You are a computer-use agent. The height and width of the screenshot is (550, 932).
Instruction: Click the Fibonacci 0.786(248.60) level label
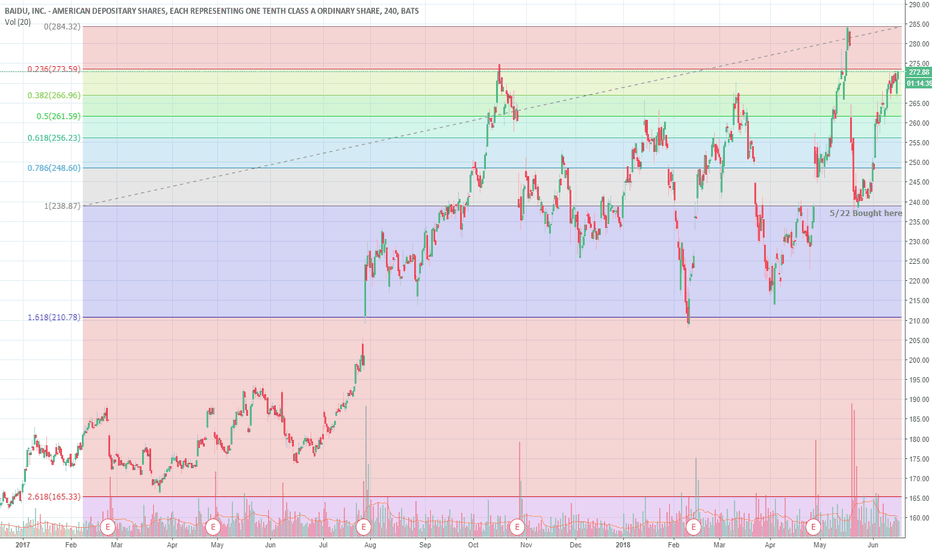pos(54,168)
